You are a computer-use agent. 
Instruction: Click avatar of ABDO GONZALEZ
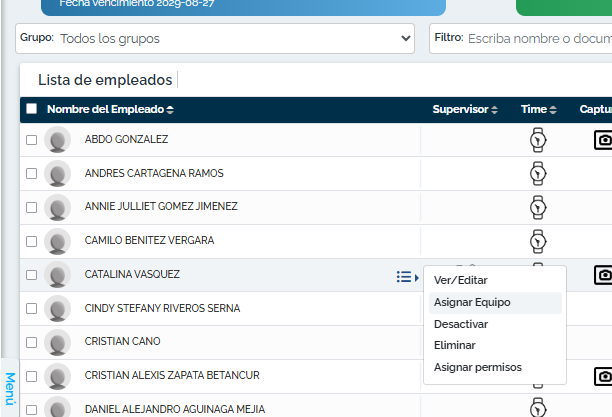[57, 139]
